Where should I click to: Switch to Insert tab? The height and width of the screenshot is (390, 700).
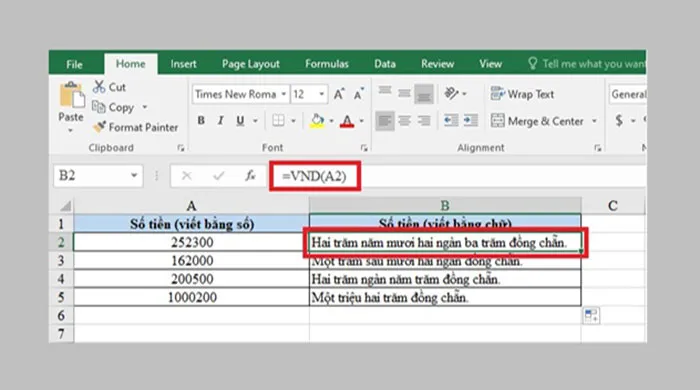click(x=183, y=64)
